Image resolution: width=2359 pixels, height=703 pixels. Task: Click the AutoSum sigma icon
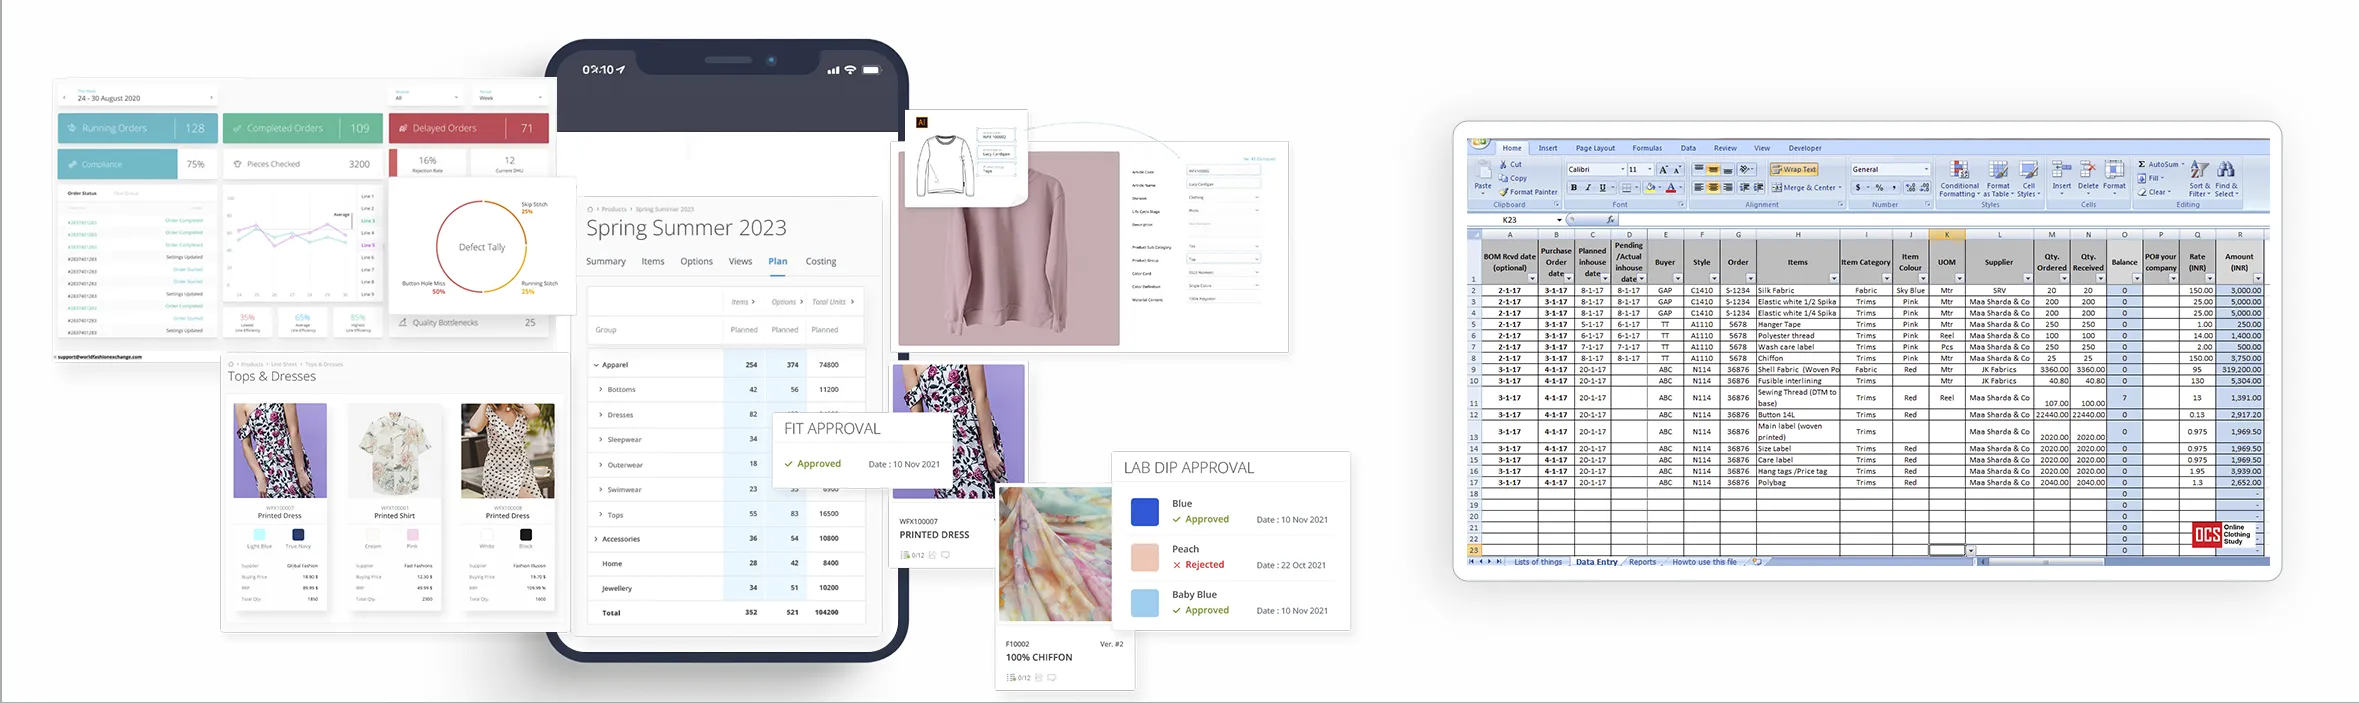pyautogui.click(x=2142, y=164)
